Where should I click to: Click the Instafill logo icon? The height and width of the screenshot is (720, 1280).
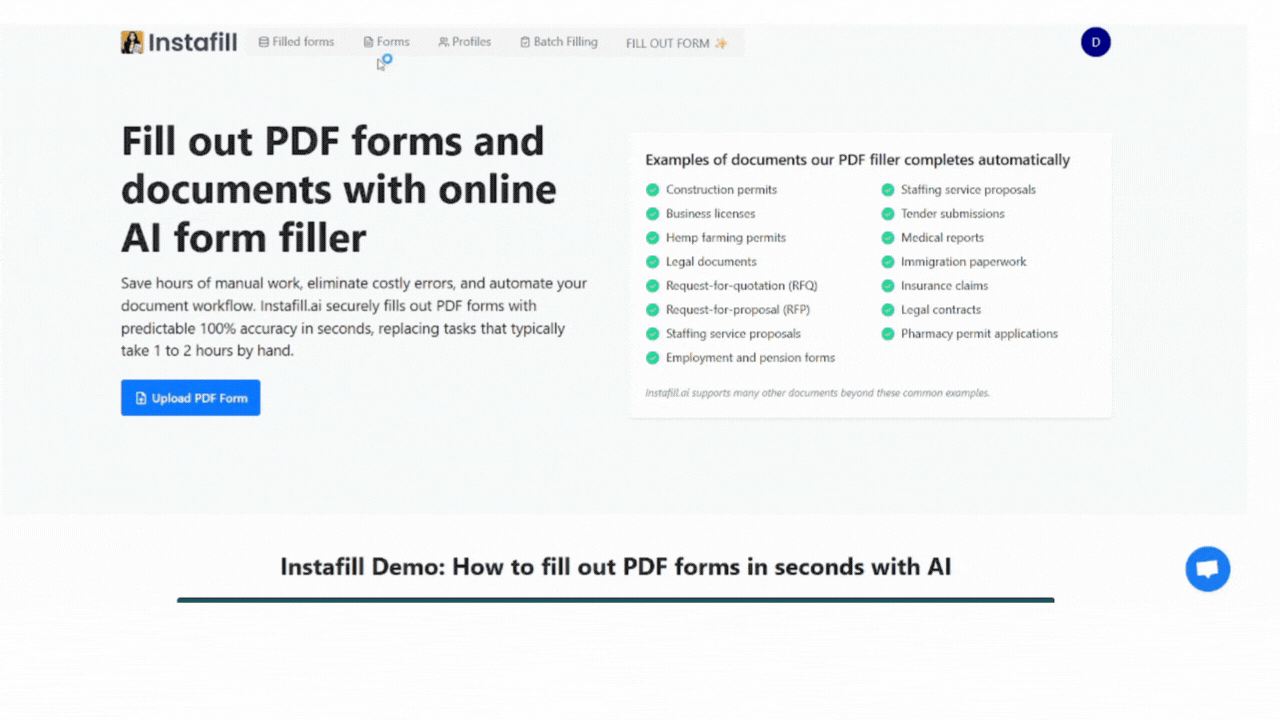point(133,42)
